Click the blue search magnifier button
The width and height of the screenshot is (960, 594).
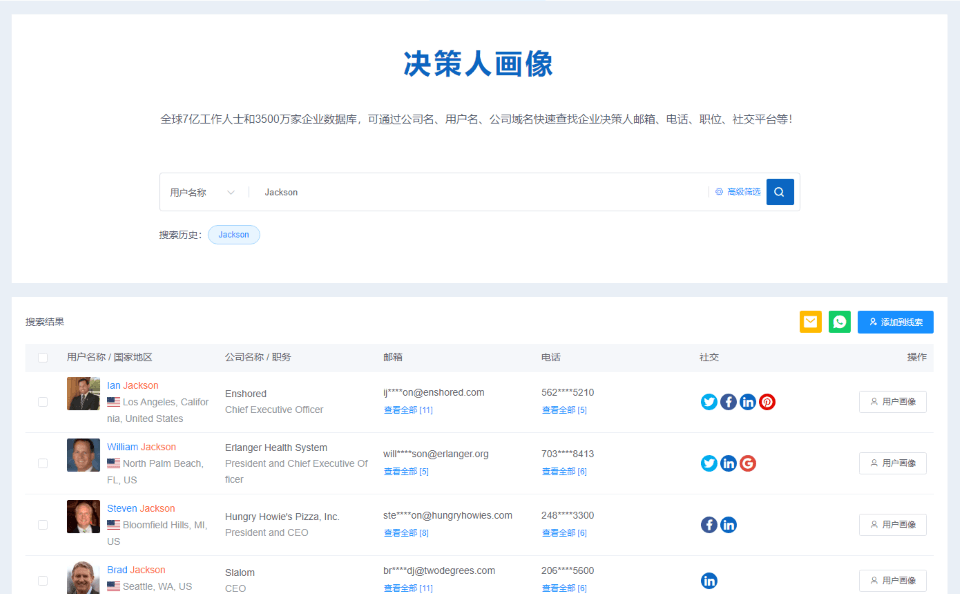tap(780, 192)
